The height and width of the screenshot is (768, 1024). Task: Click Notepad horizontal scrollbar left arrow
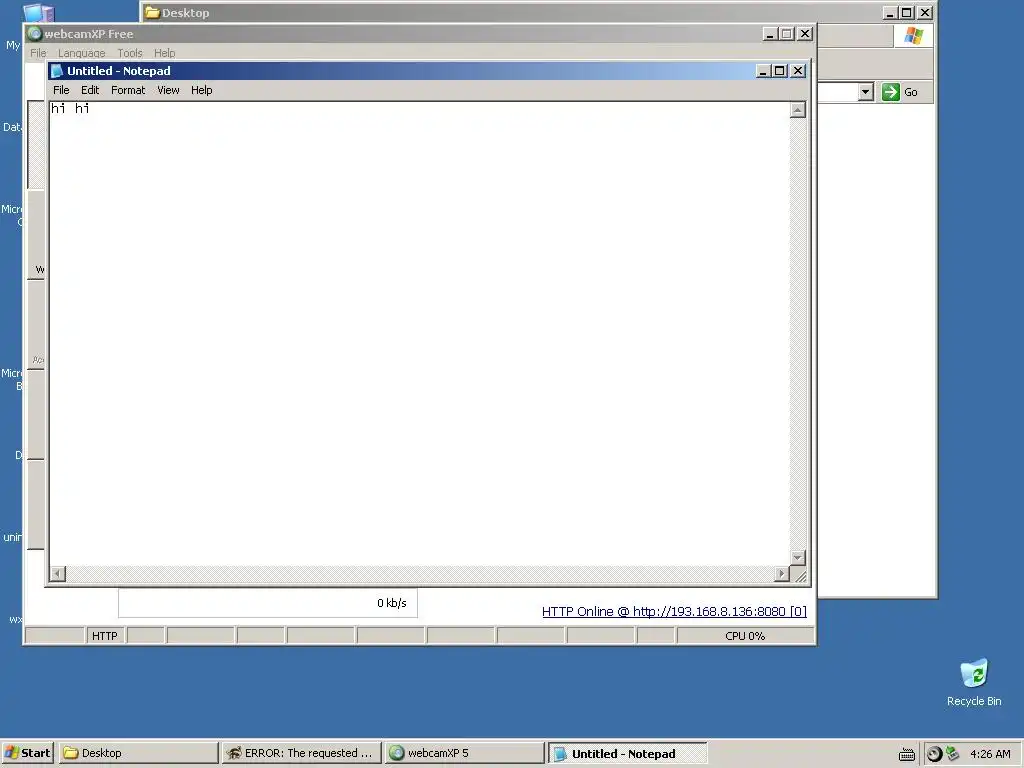click(57, 574)
